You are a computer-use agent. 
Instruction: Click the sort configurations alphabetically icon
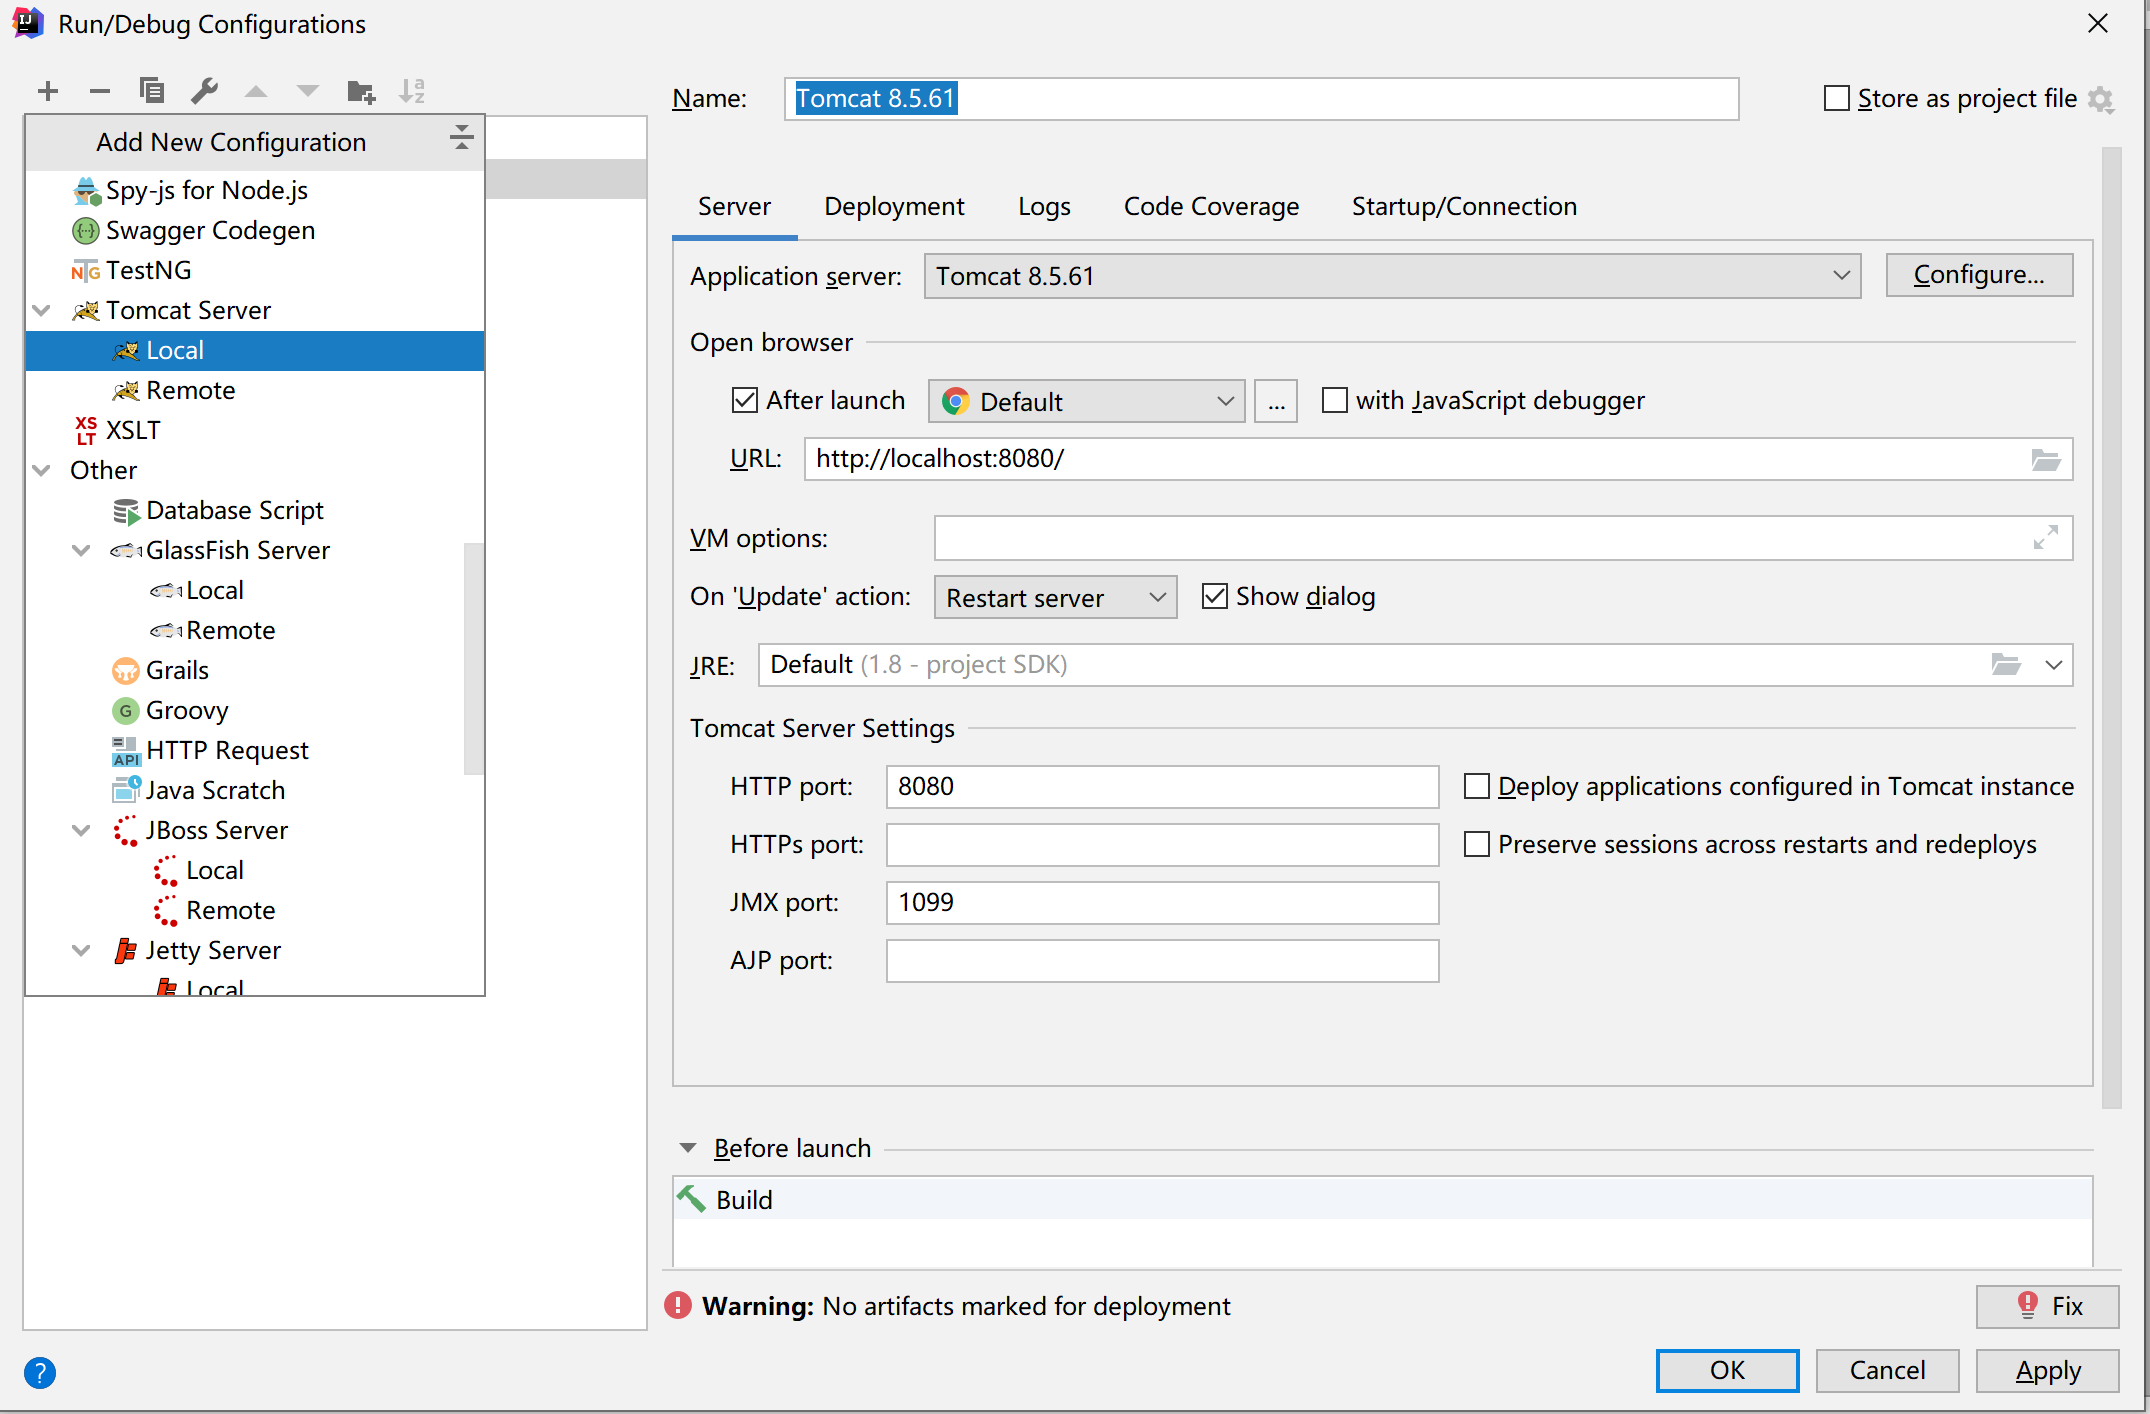412,91
